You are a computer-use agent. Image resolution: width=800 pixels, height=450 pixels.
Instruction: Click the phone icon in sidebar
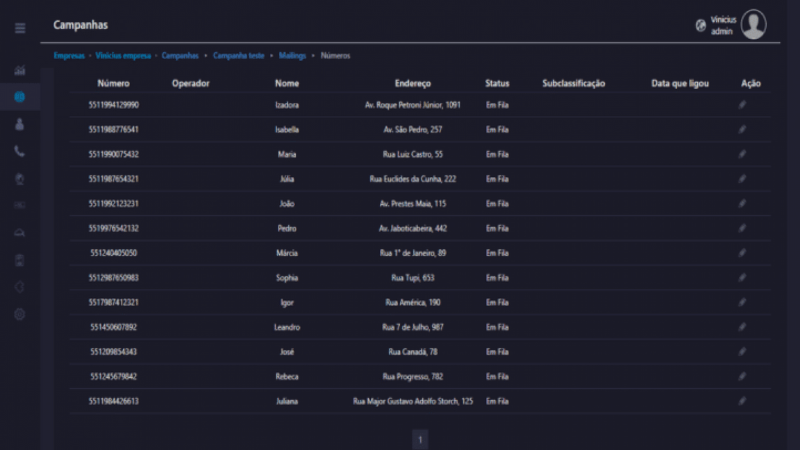(20, 152)
